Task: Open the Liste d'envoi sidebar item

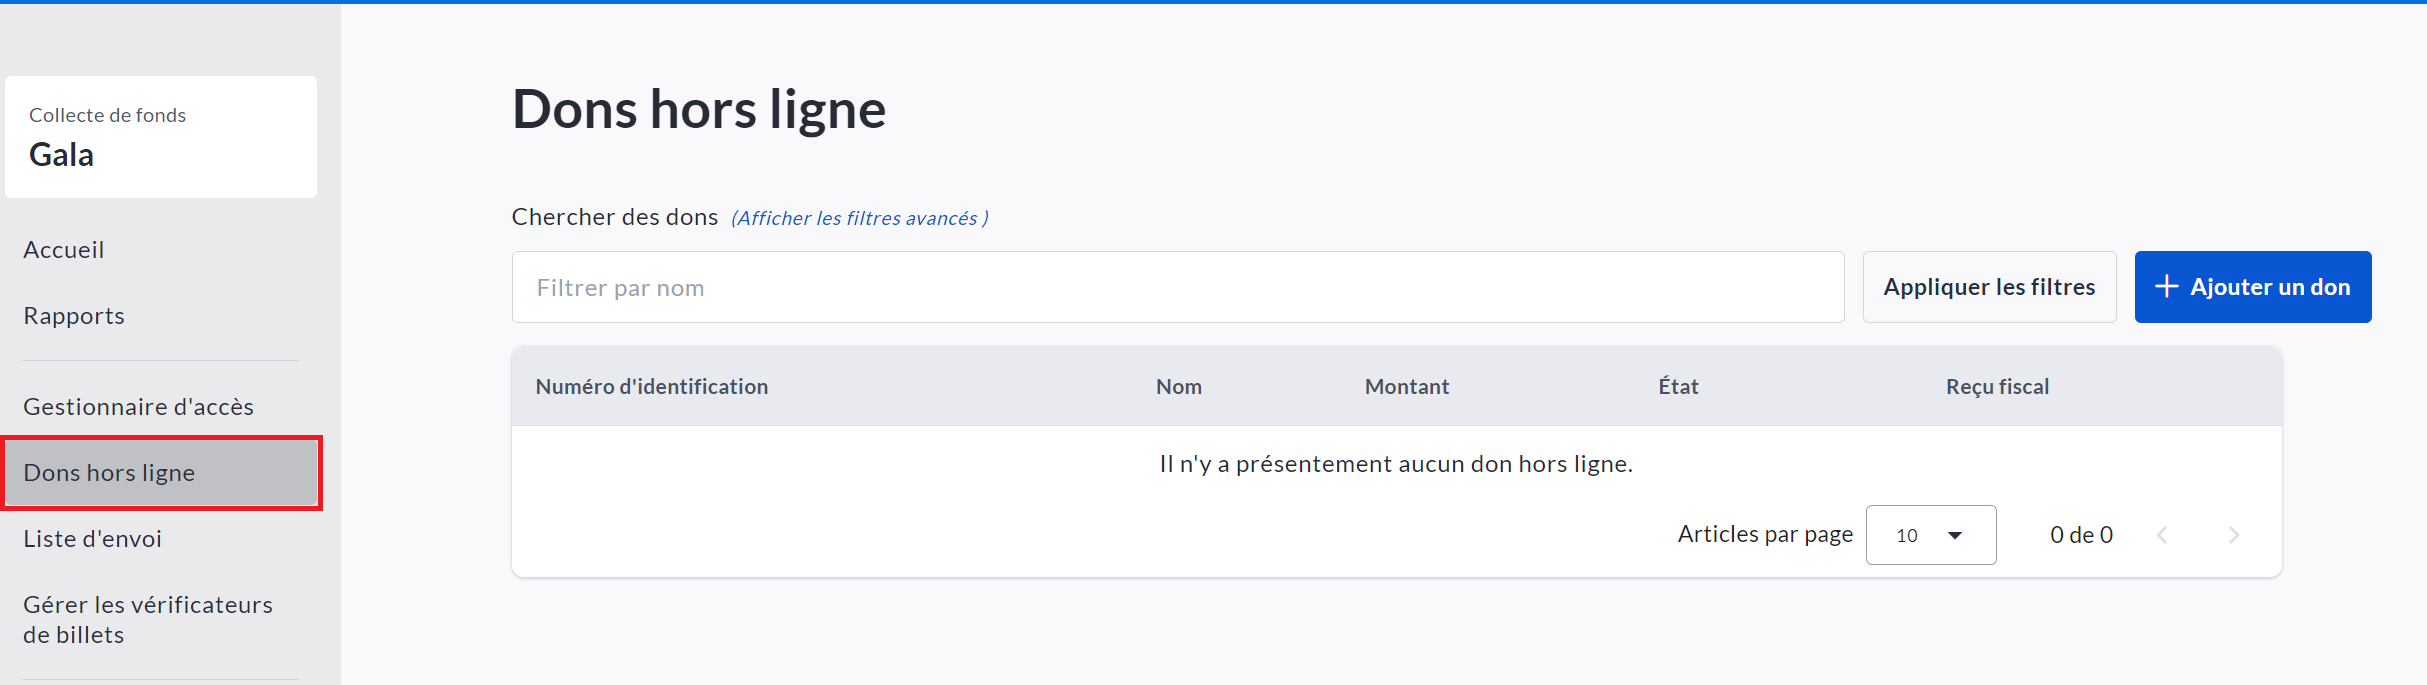Action: tap(92, 539)
